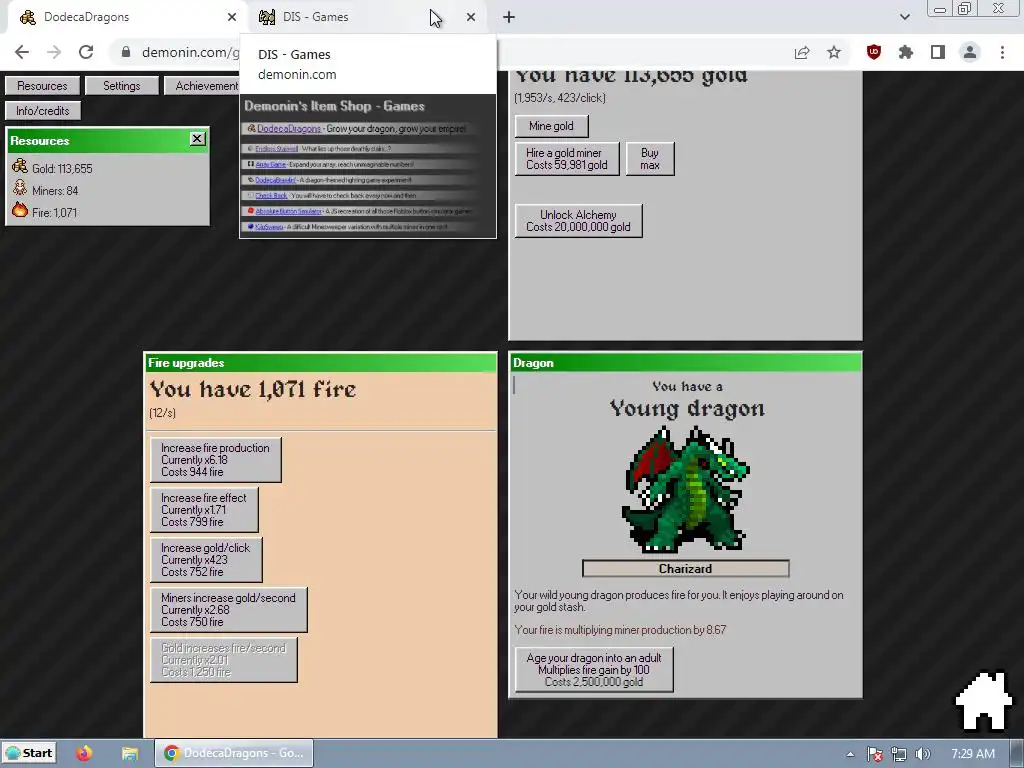Hire a gold miner for 59,981 gold
Screen dimensions: 1024x768
(x=567, y=159)
